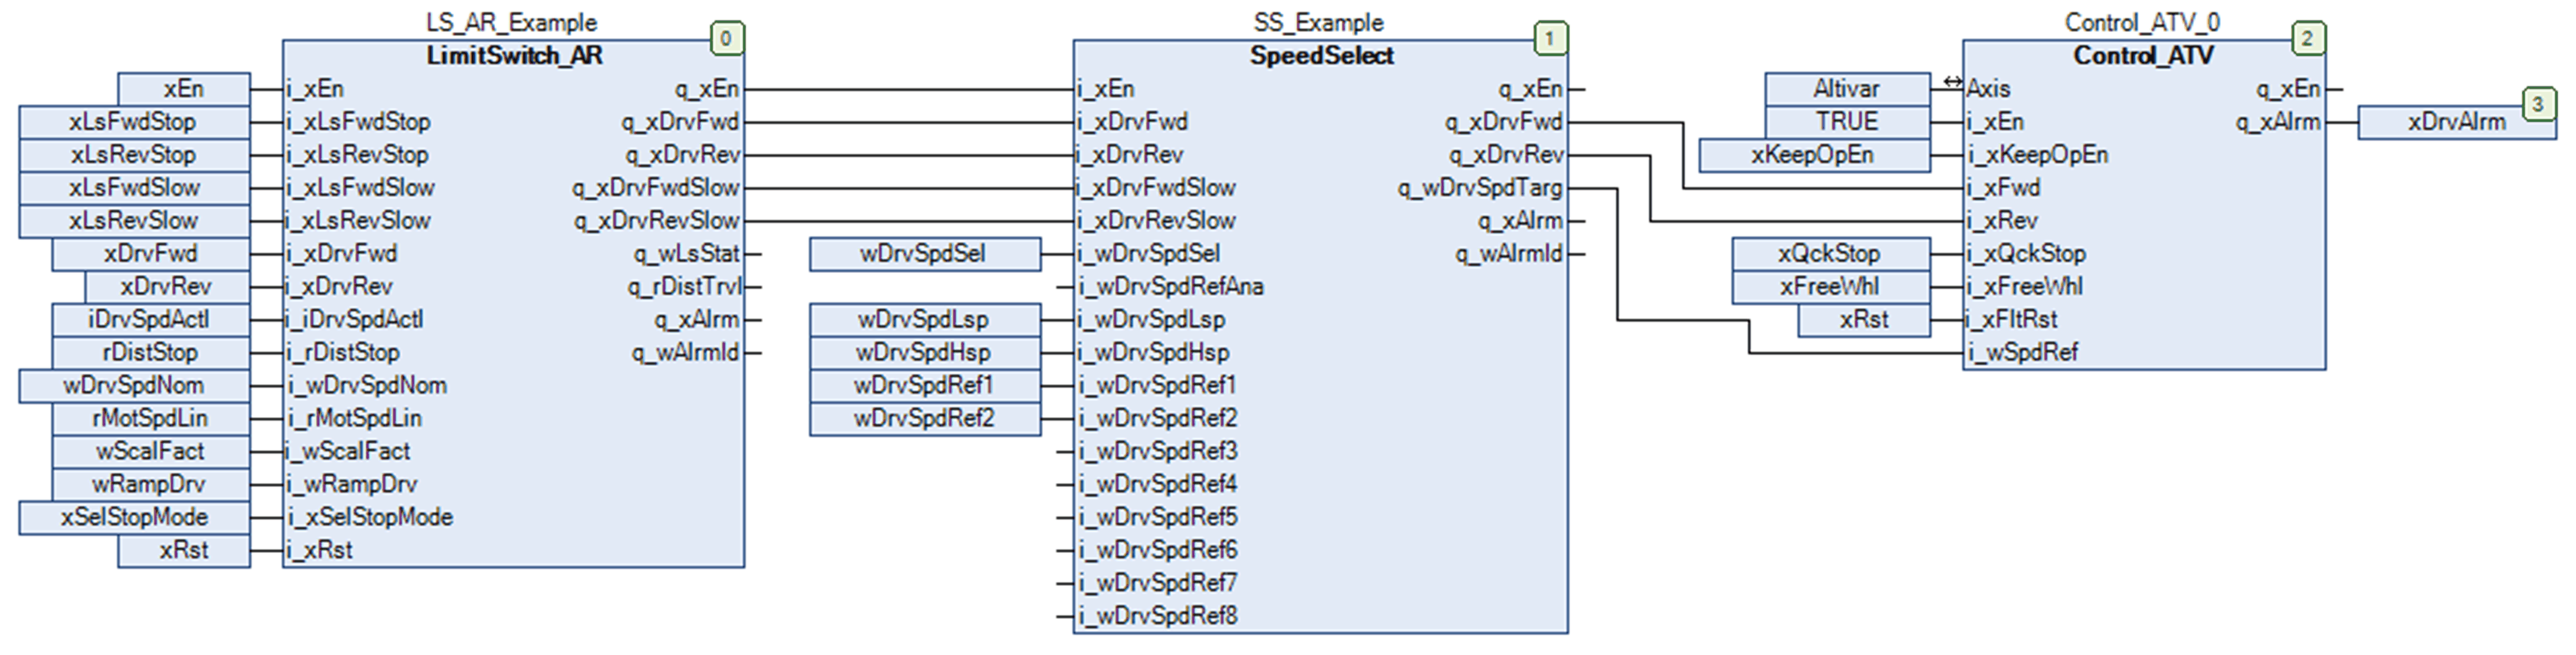Click the i_xQckStop pin on Control_ATV

[x=2027, y=254]
